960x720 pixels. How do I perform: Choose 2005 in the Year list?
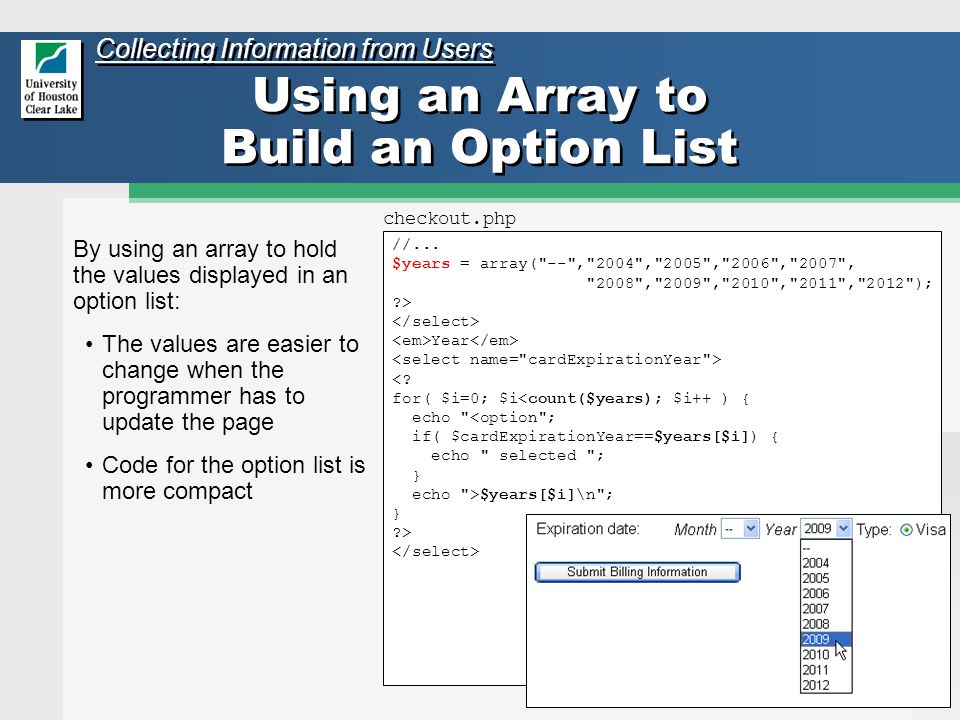click(x=825, y=578)
